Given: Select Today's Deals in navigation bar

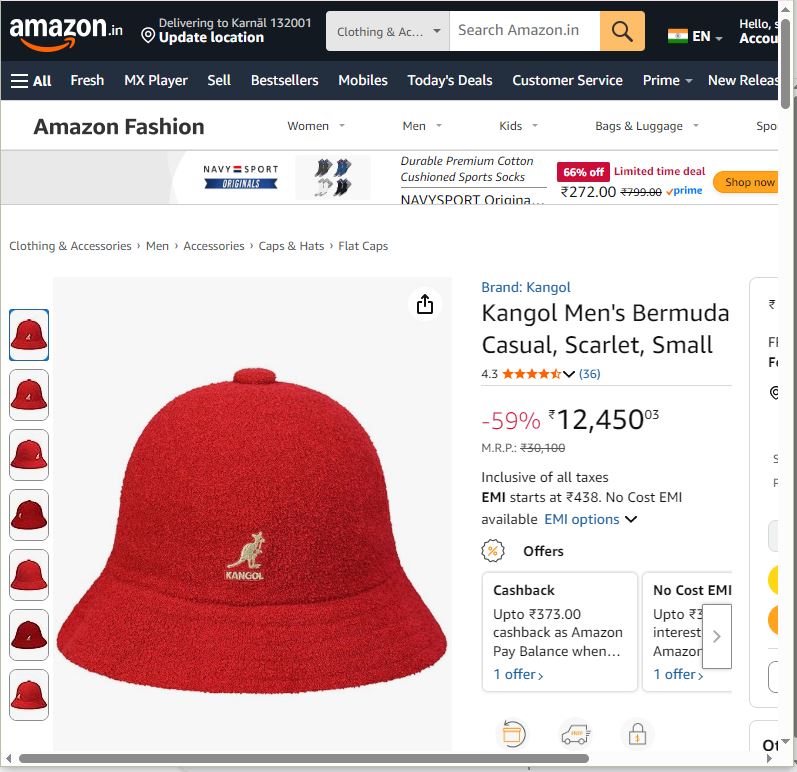Looking at the screenshot, I should (450, 80).
